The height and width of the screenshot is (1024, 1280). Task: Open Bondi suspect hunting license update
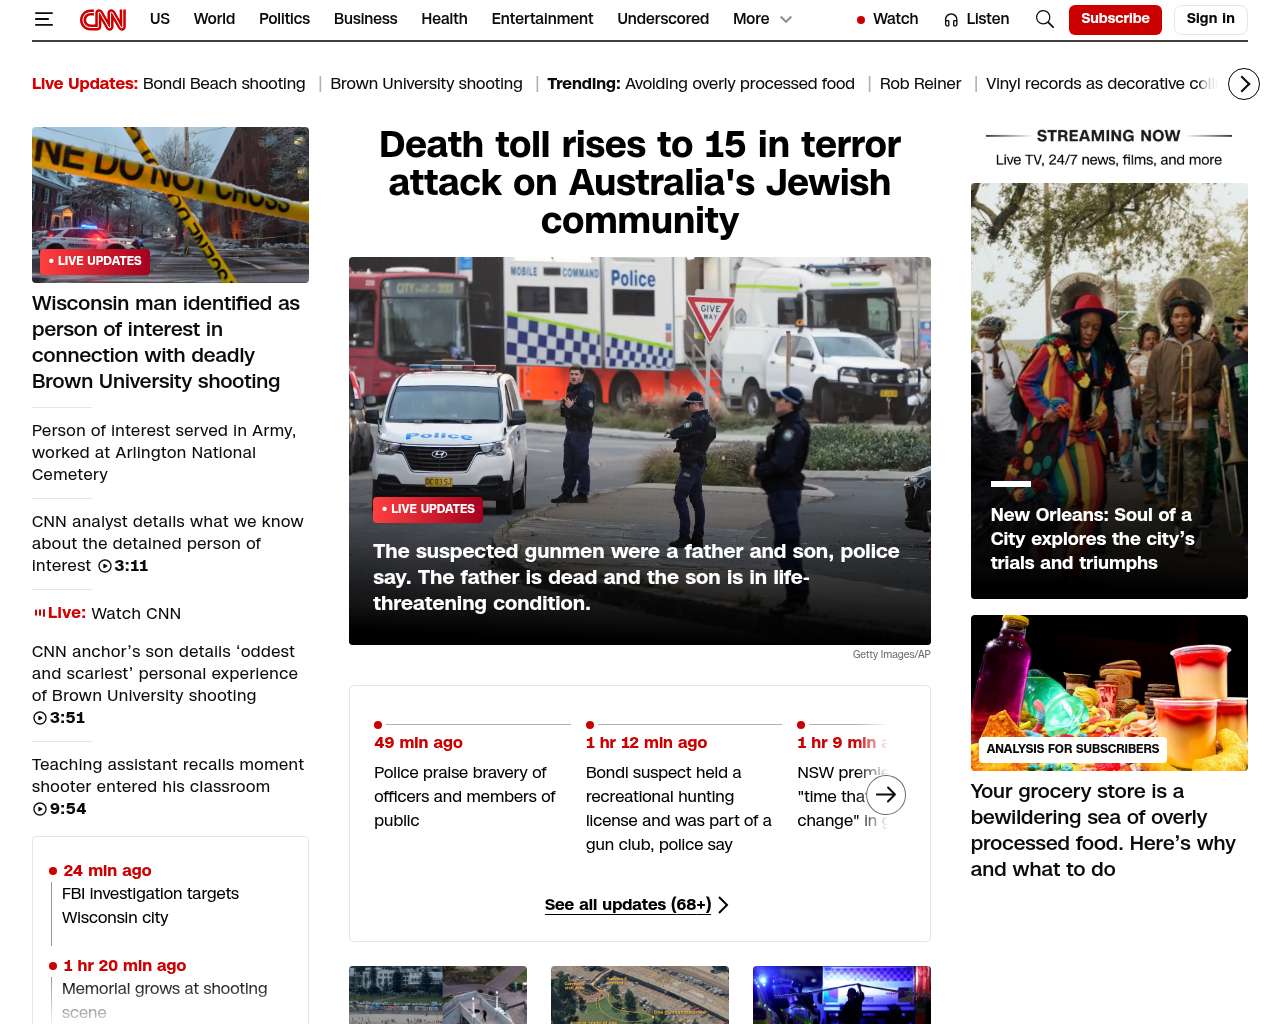coord(679,808)
